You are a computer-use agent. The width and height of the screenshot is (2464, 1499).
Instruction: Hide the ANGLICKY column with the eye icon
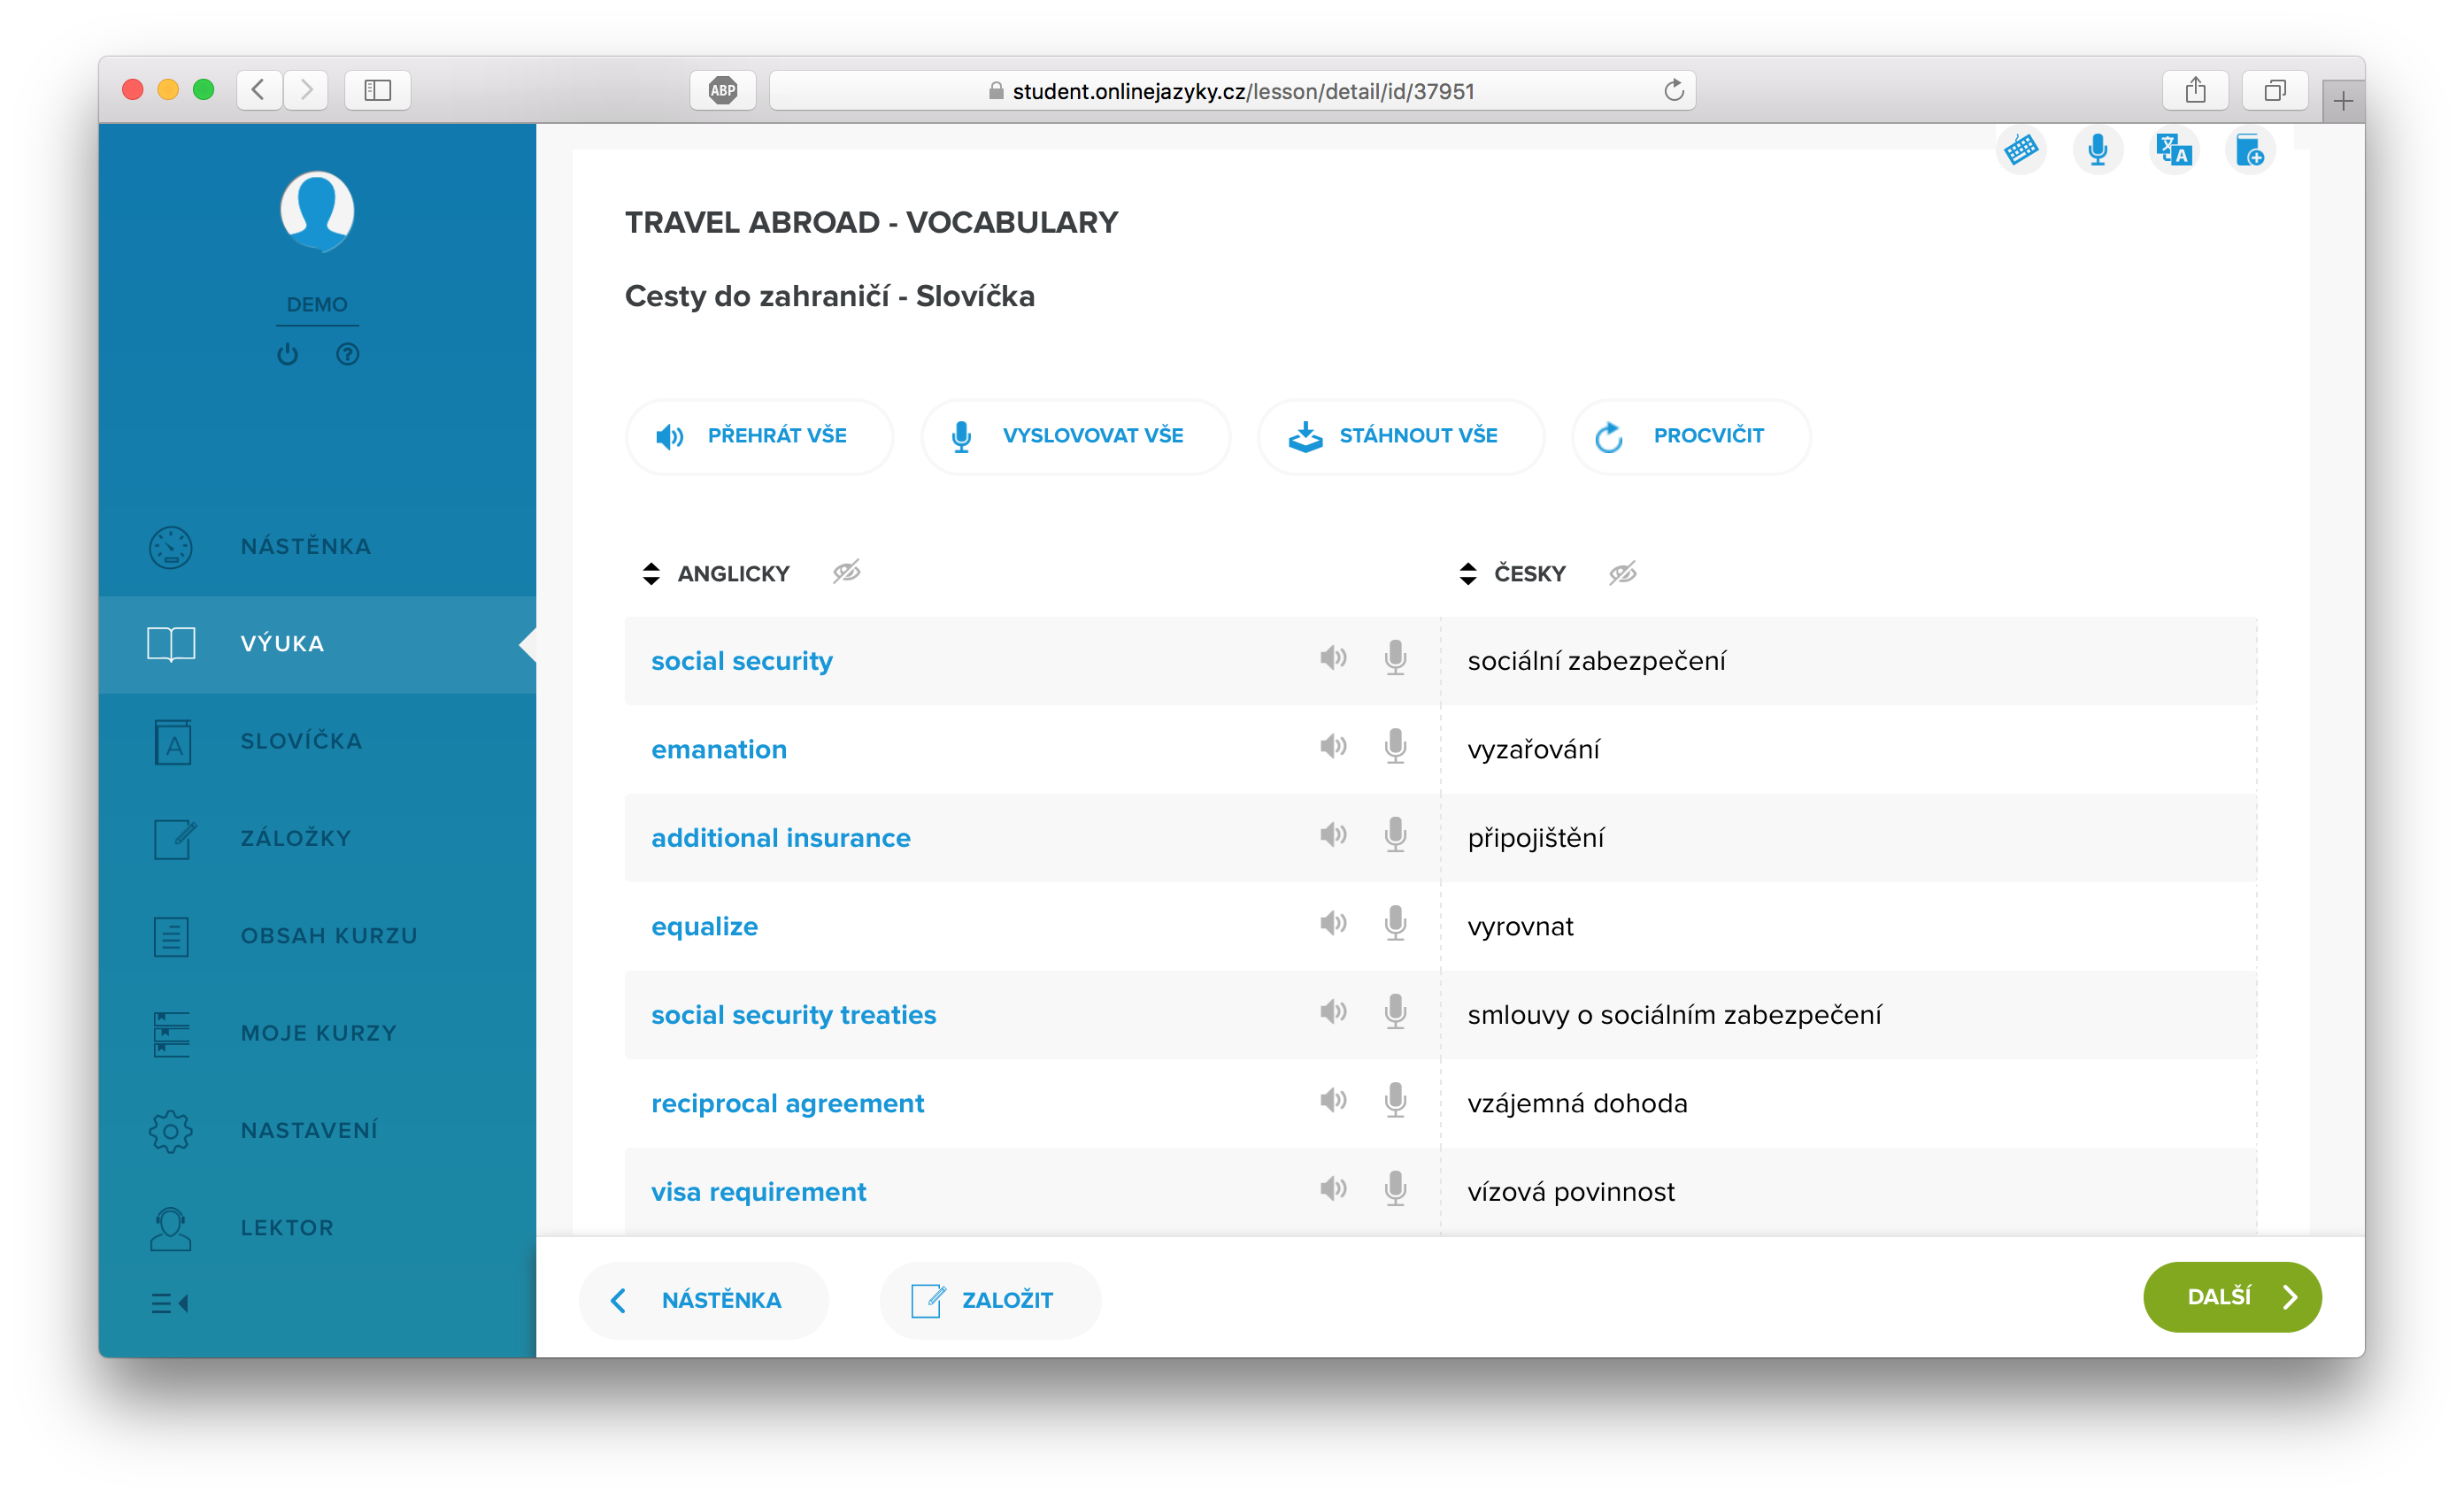pyautogui.click(x=846, y=572)
